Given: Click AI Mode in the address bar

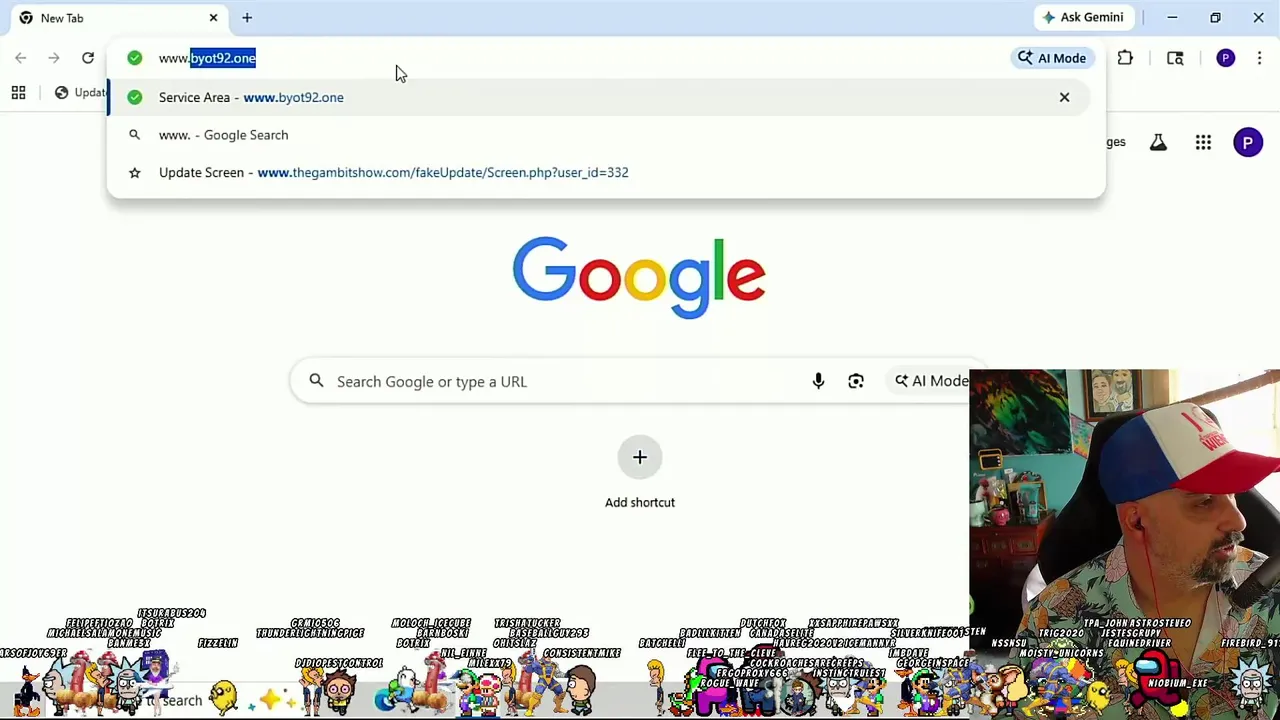Looking at the screenshot, I should [1052, 58].
